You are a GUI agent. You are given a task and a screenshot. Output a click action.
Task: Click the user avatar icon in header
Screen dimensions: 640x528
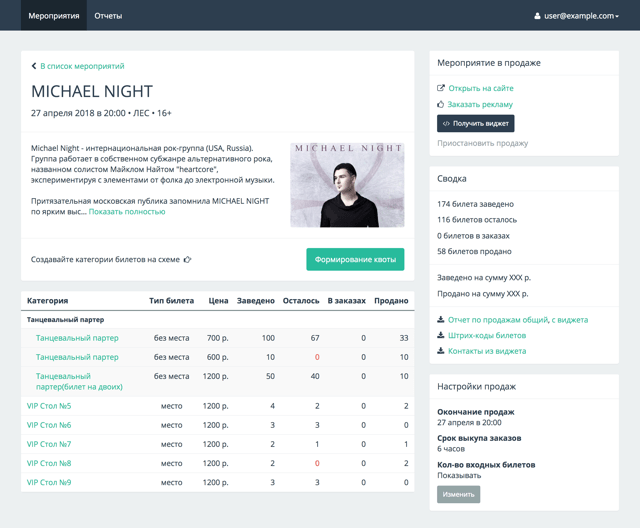pyautogui.click(x=537, y=16)
